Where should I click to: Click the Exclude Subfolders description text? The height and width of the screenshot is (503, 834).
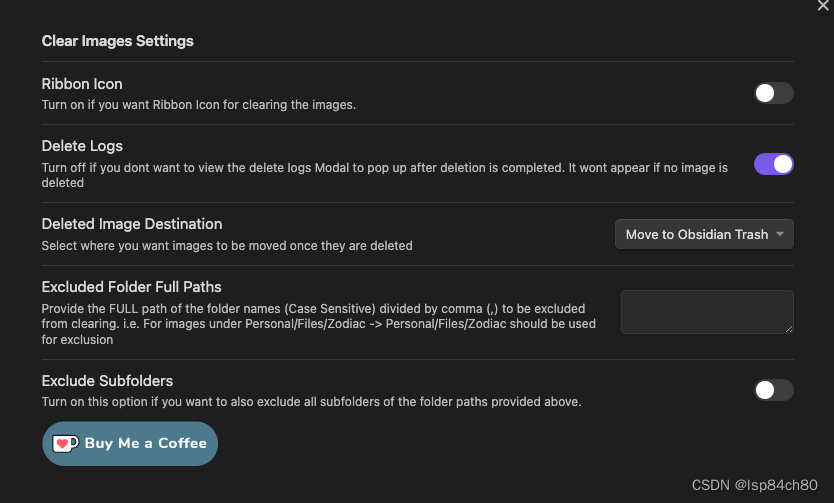311,402
